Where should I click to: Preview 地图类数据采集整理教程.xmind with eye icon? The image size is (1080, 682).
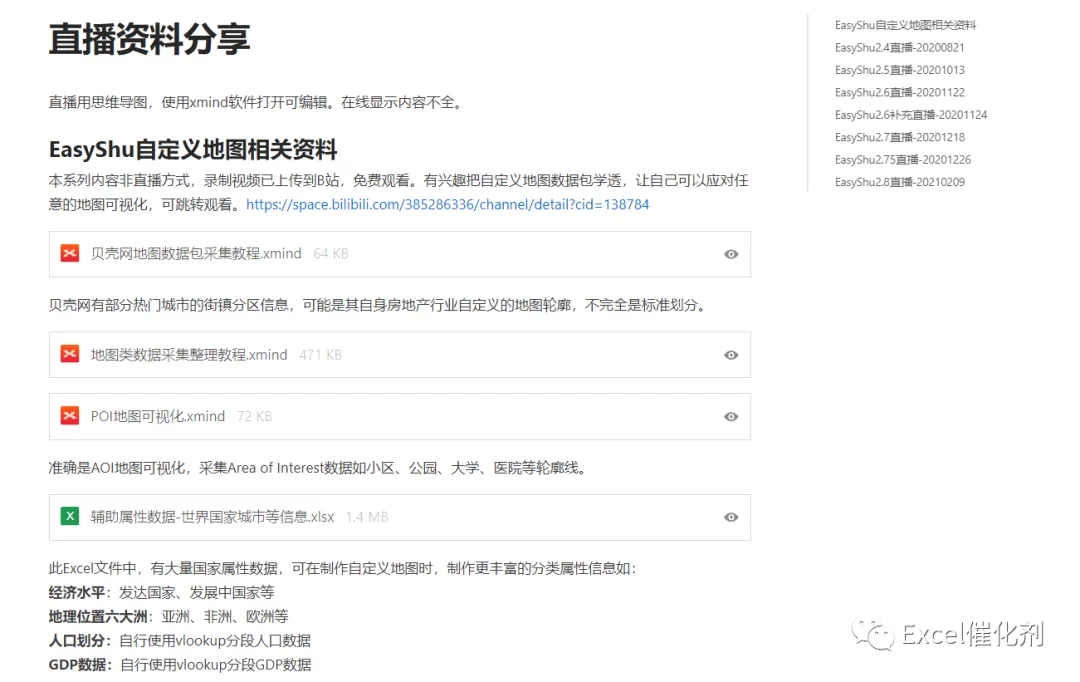(731, 355)
